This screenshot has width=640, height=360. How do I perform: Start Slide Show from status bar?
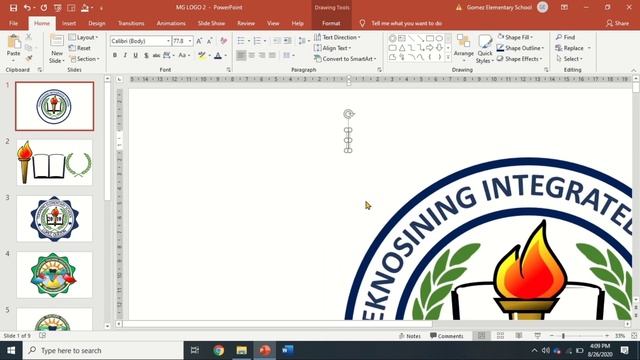click(x=537, y=336)
